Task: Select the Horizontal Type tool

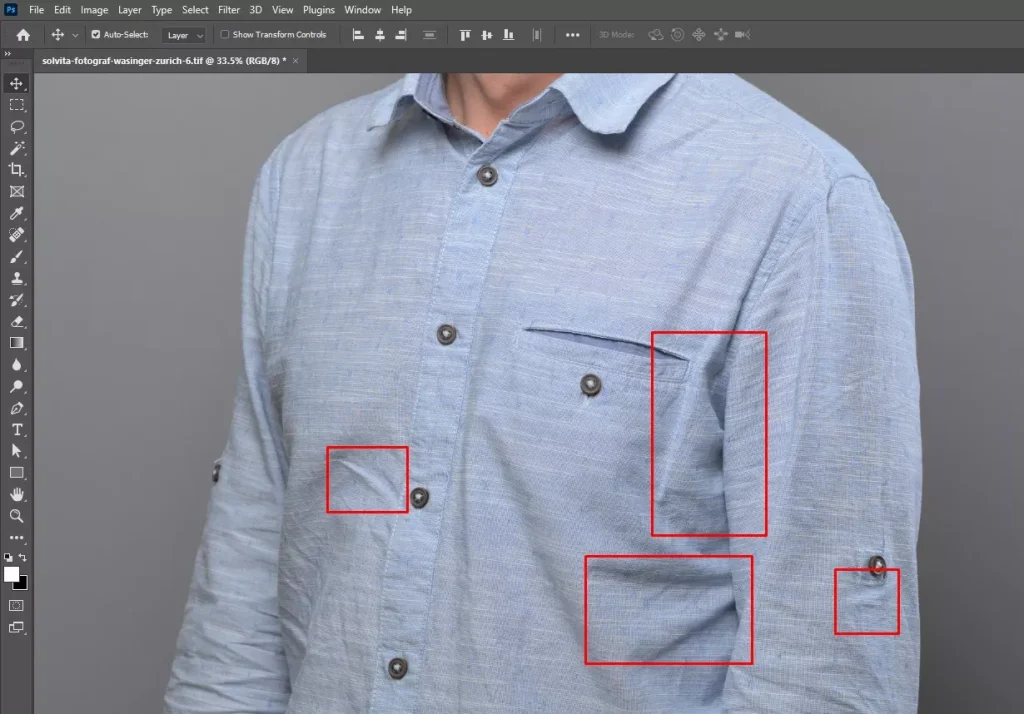Action: (17, 430)
